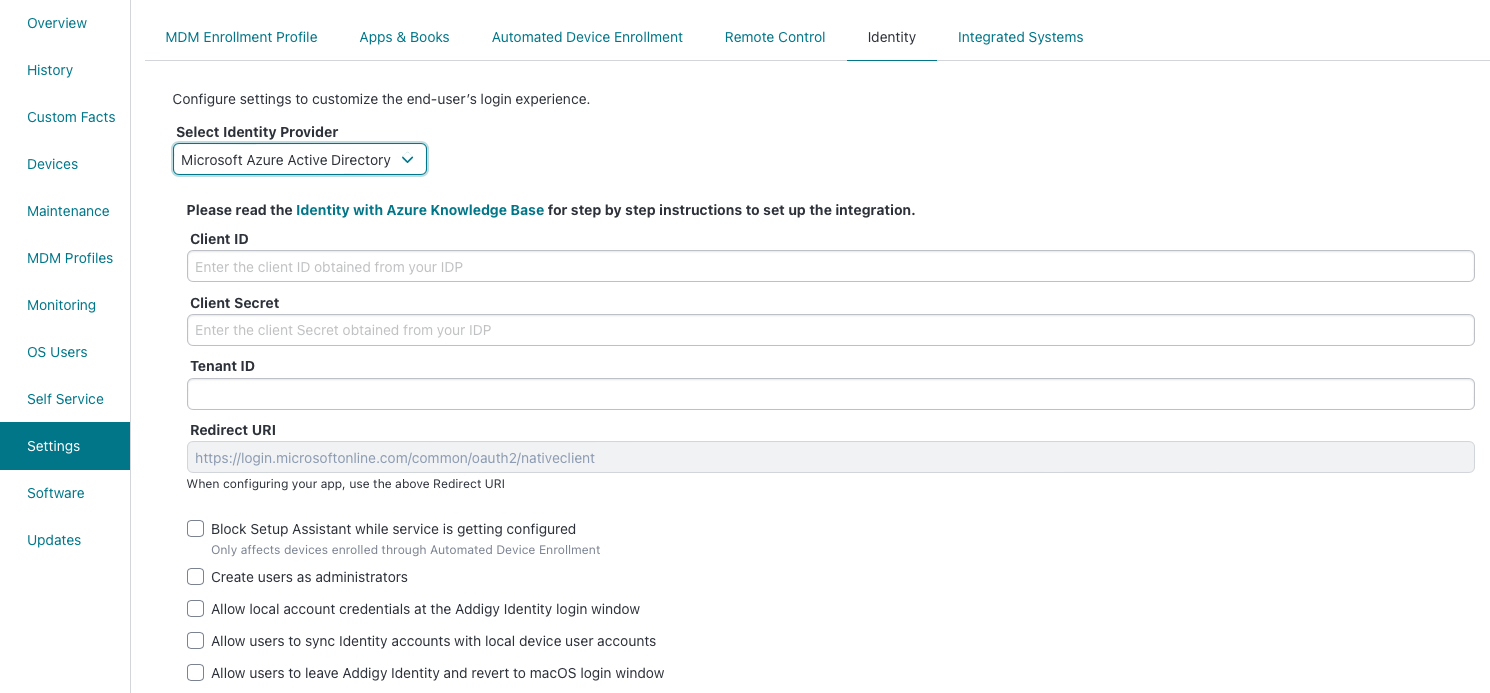Open MDM Profiles sidebar item

point(70,258)
